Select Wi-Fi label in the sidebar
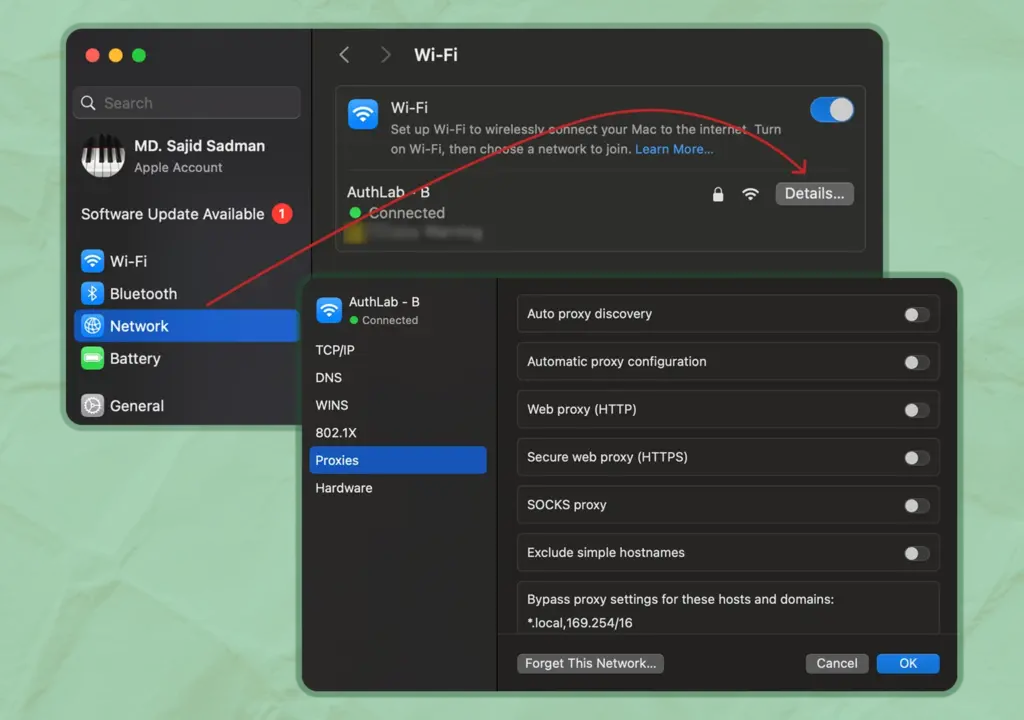 (x=129, y=261)
